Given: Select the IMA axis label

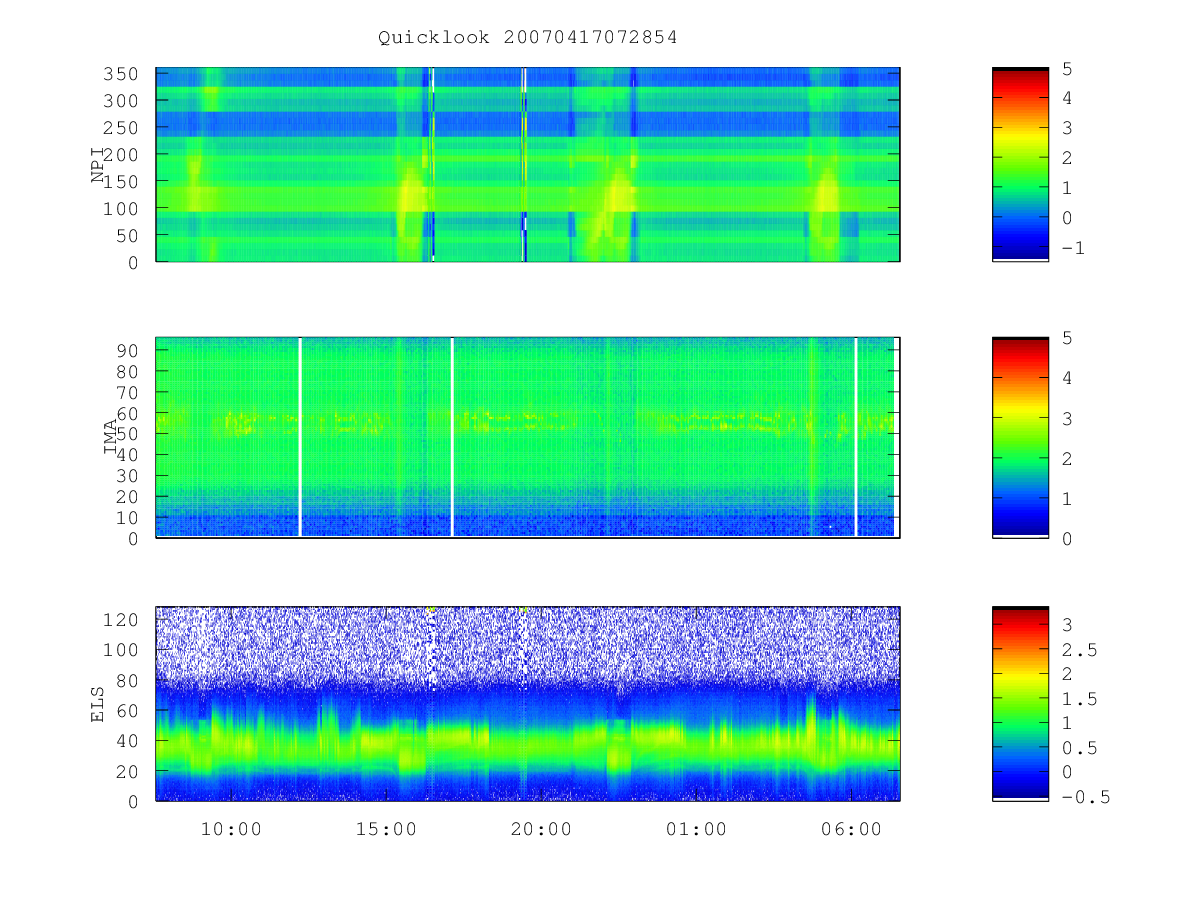Looking at the screenshot, I should tap(110, 438).
